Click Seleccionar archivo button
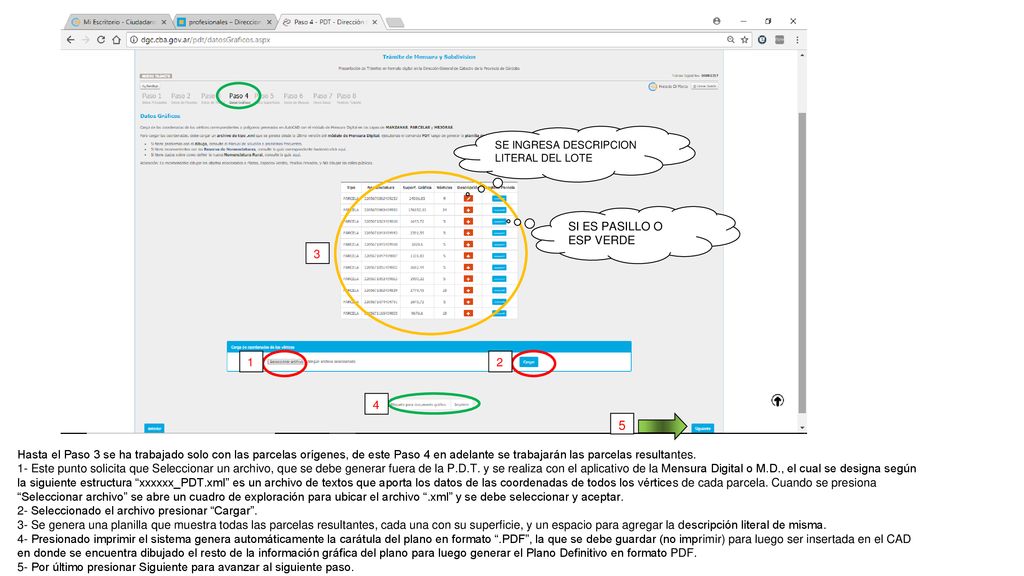 point(285,362)
